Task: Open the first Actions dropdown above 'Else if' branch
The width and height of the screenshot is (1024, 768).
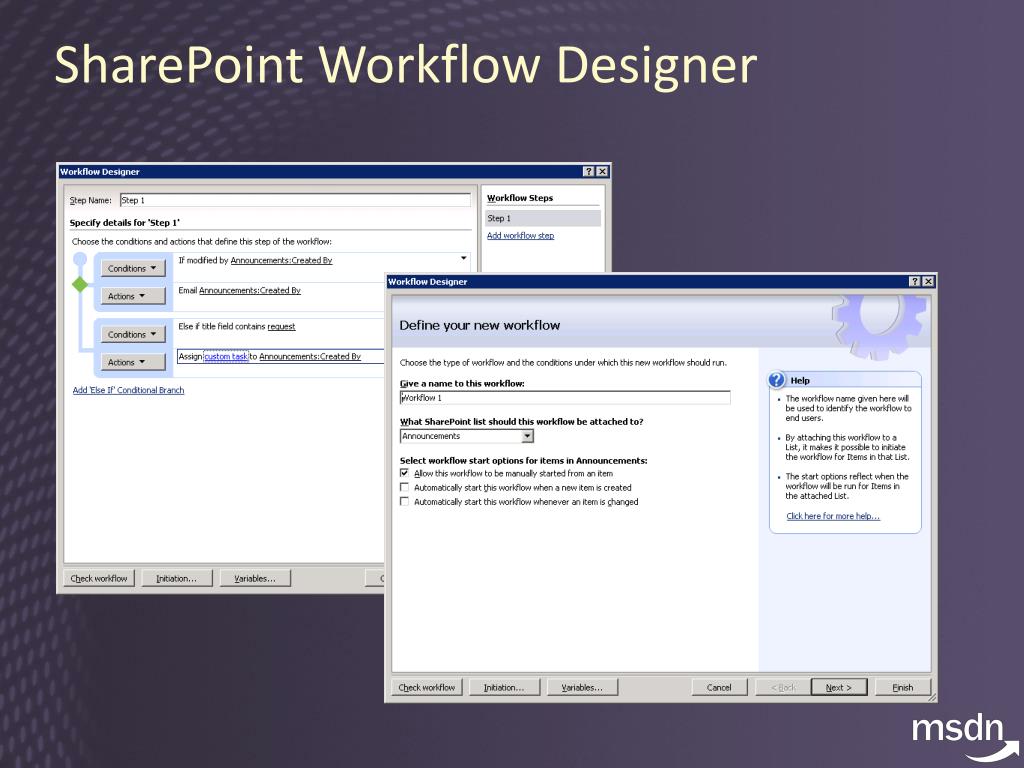Action: point(133,296)
